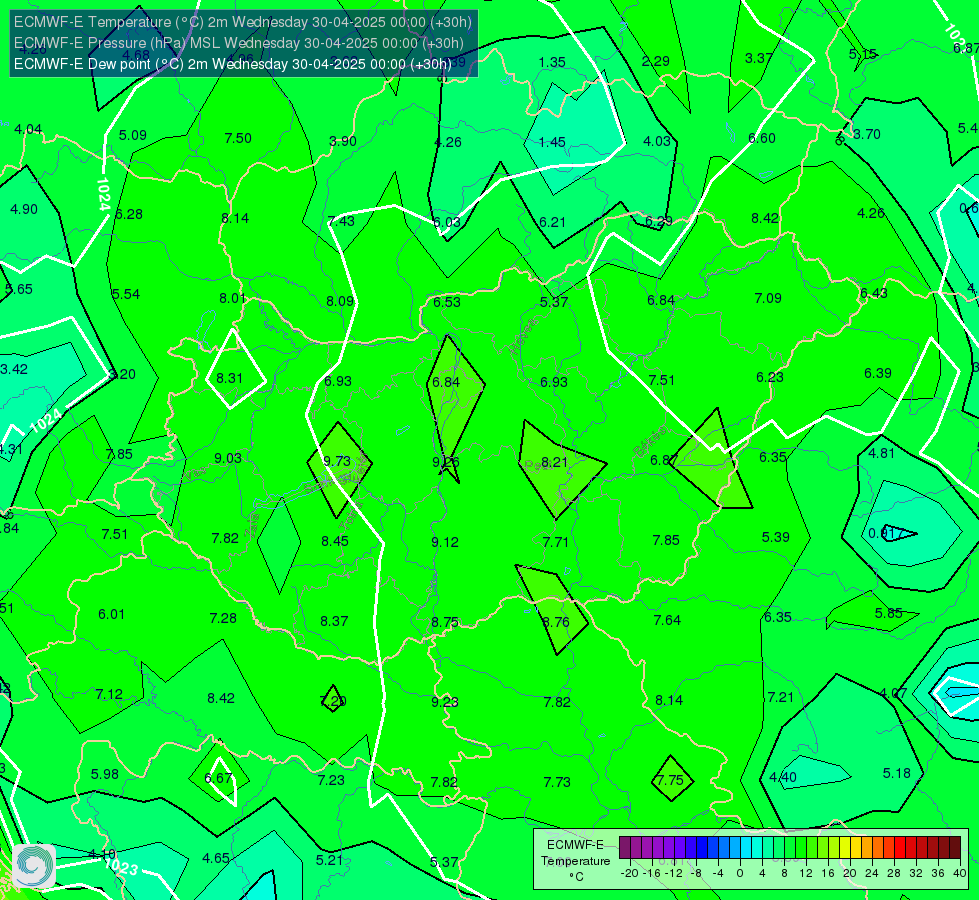Image resolution: width=979 pixels, height=900 pixels.
Task: Click the 5.21 grid value
Action: tap(329, 861)
